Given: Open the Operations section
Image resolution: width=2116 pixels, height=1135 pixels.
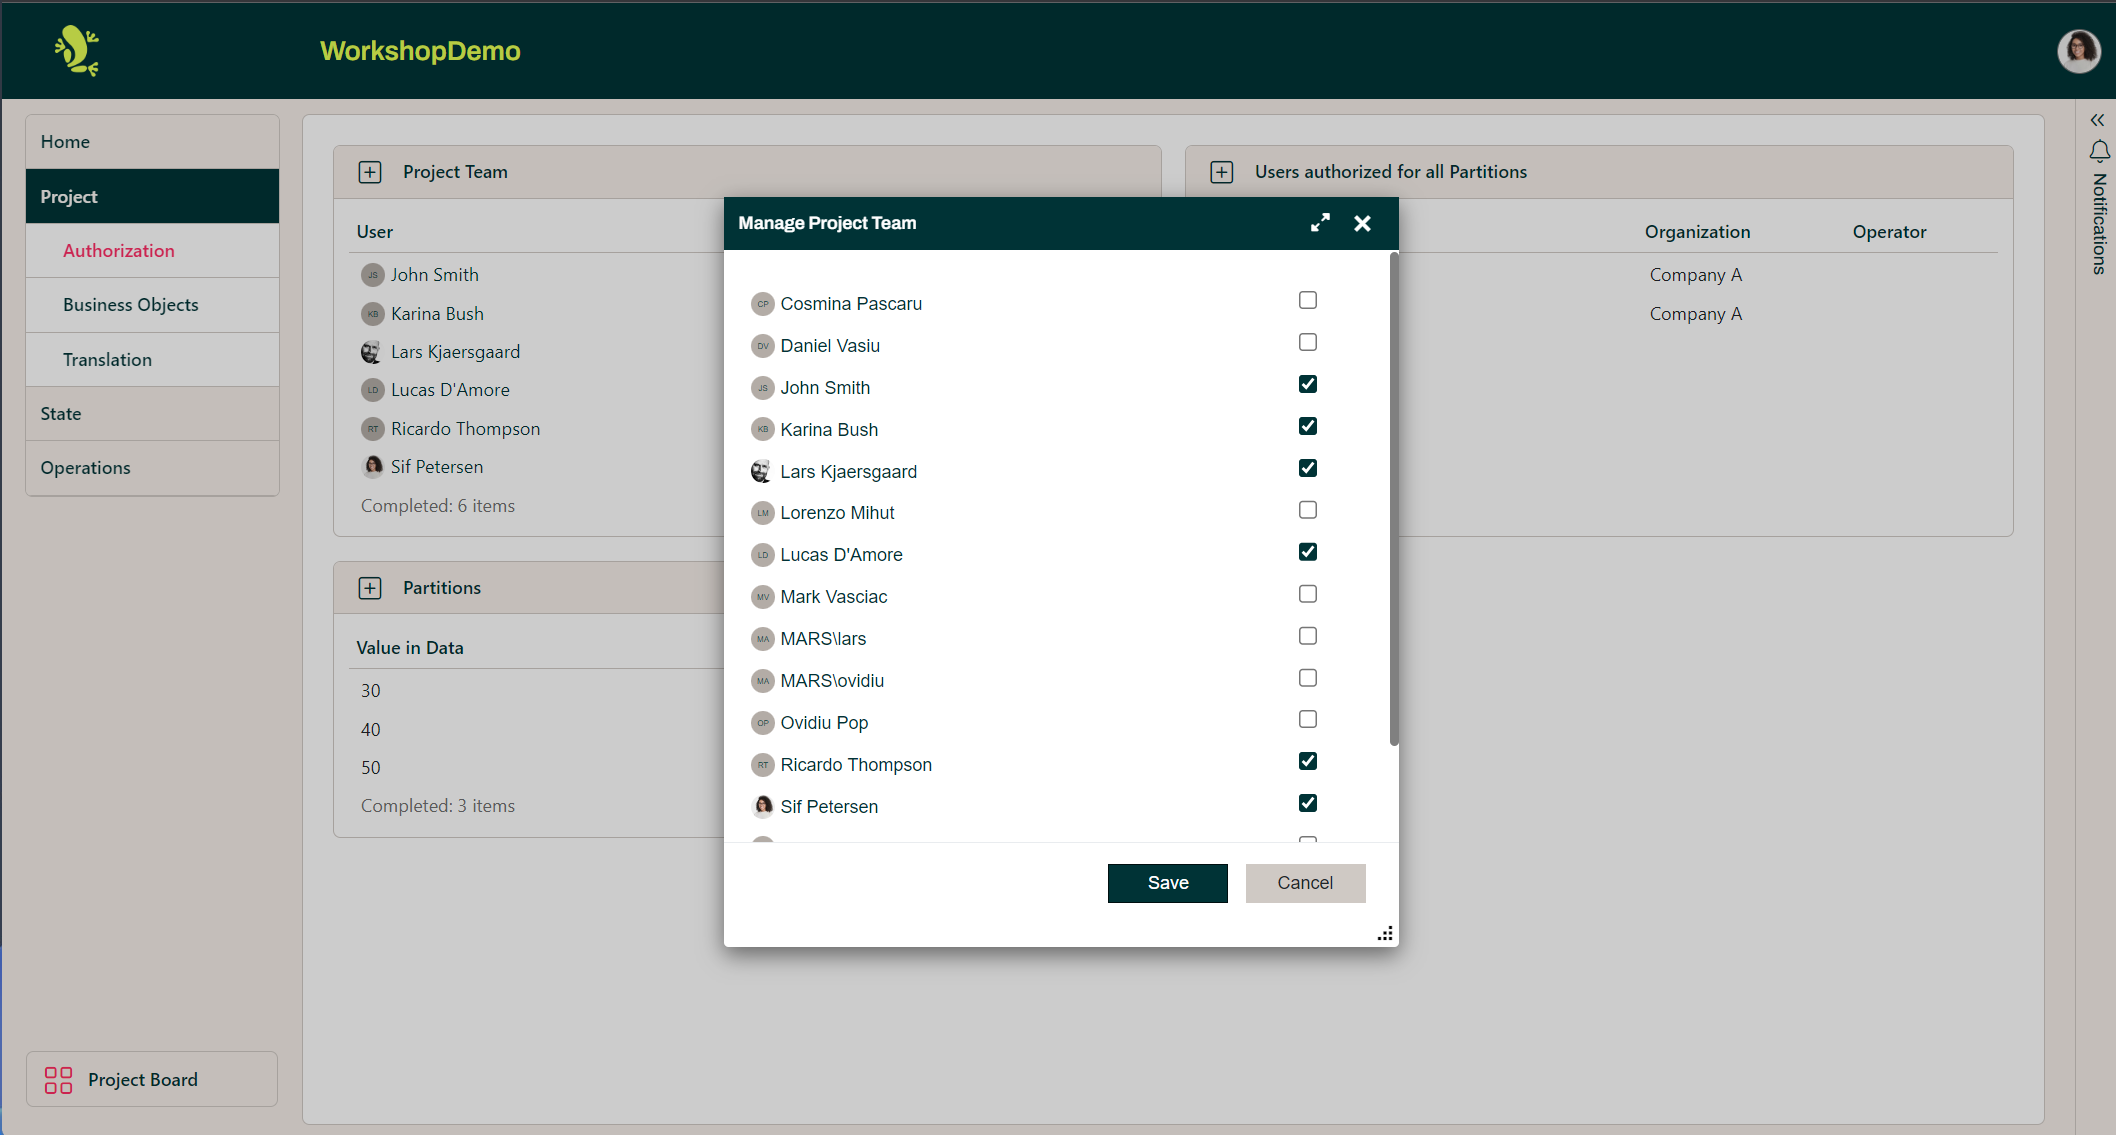Looking at the screenshot, I should point(85,467).
